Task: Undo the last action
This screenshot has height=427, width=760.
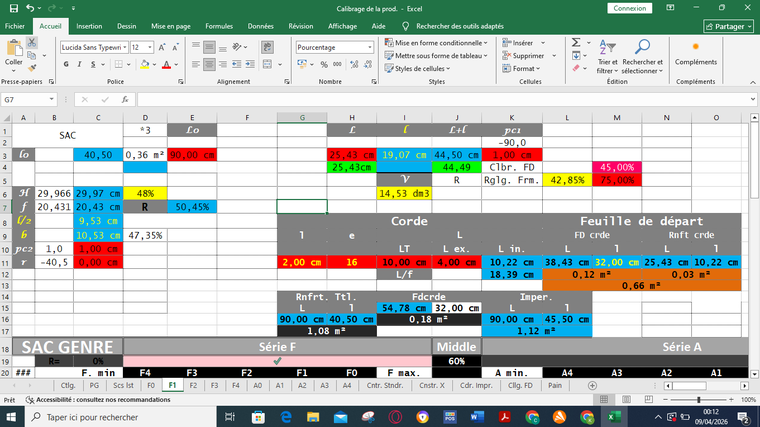Action: (x=30, y=8)
